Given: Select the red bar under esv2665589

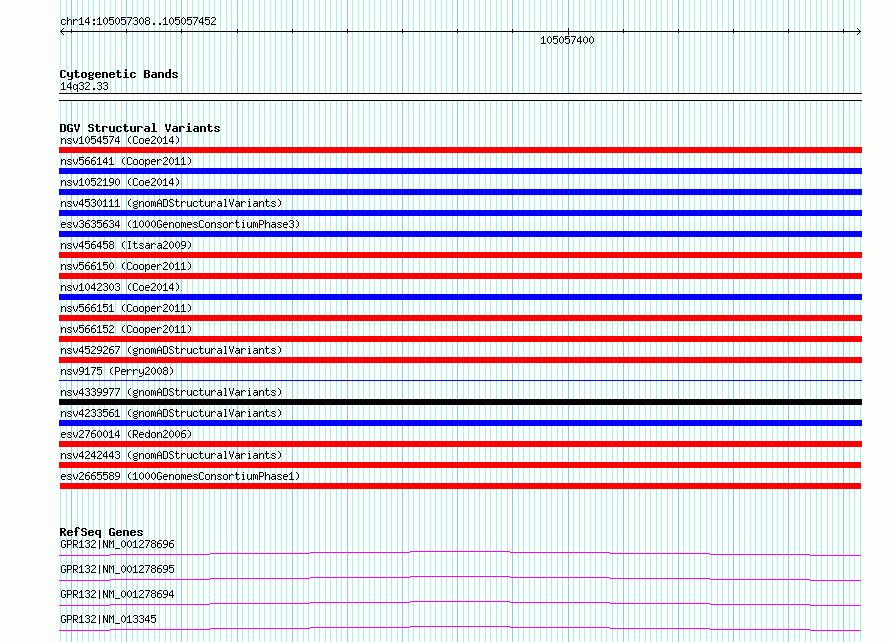Looking at the screenshot, I should point(460,486).
